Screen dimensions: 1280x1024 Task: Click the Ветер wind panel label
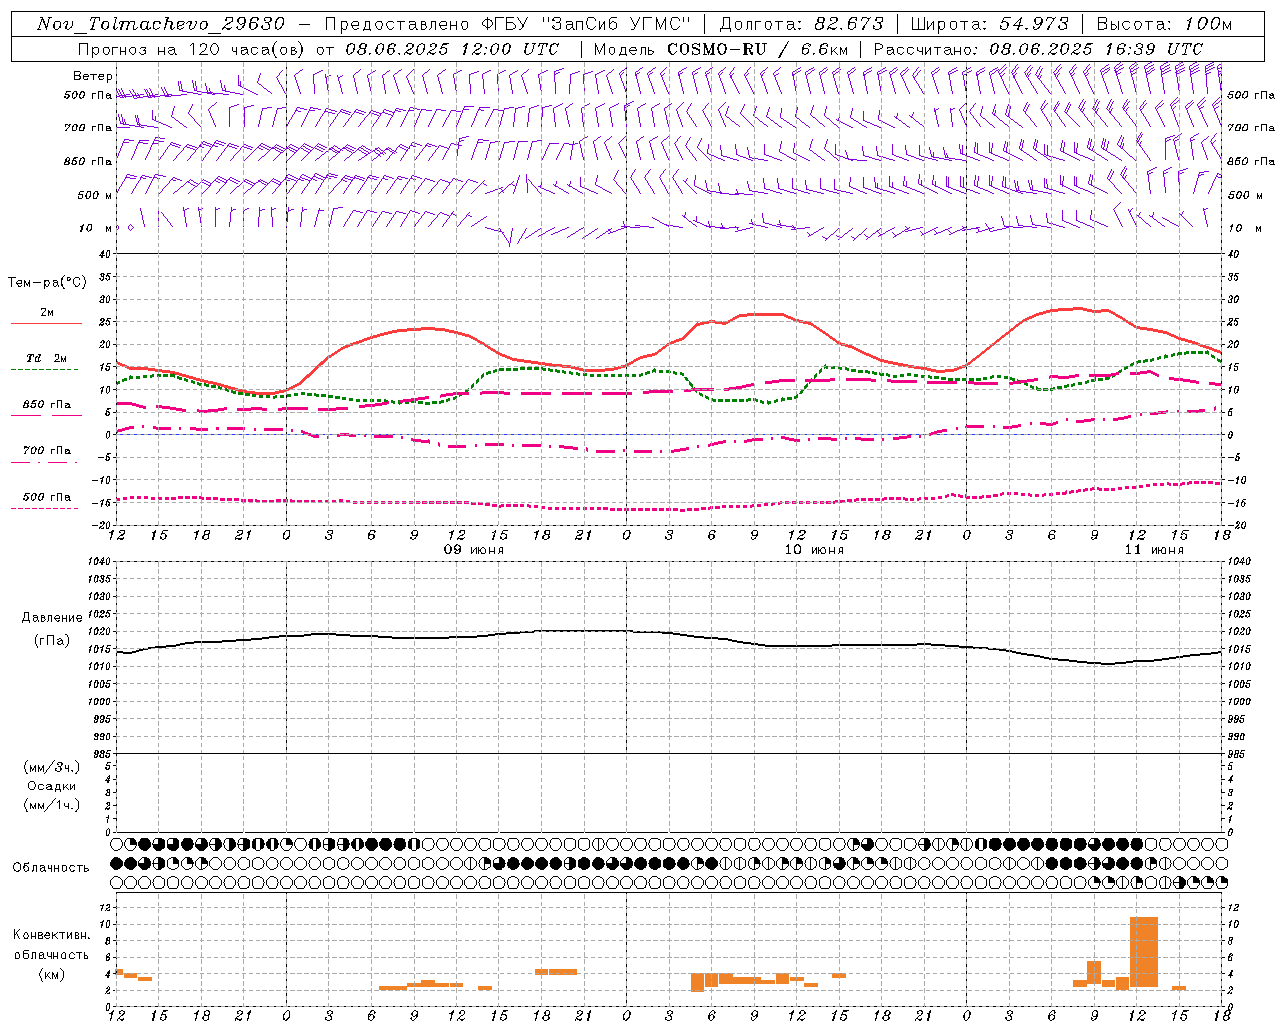(93, 76)
